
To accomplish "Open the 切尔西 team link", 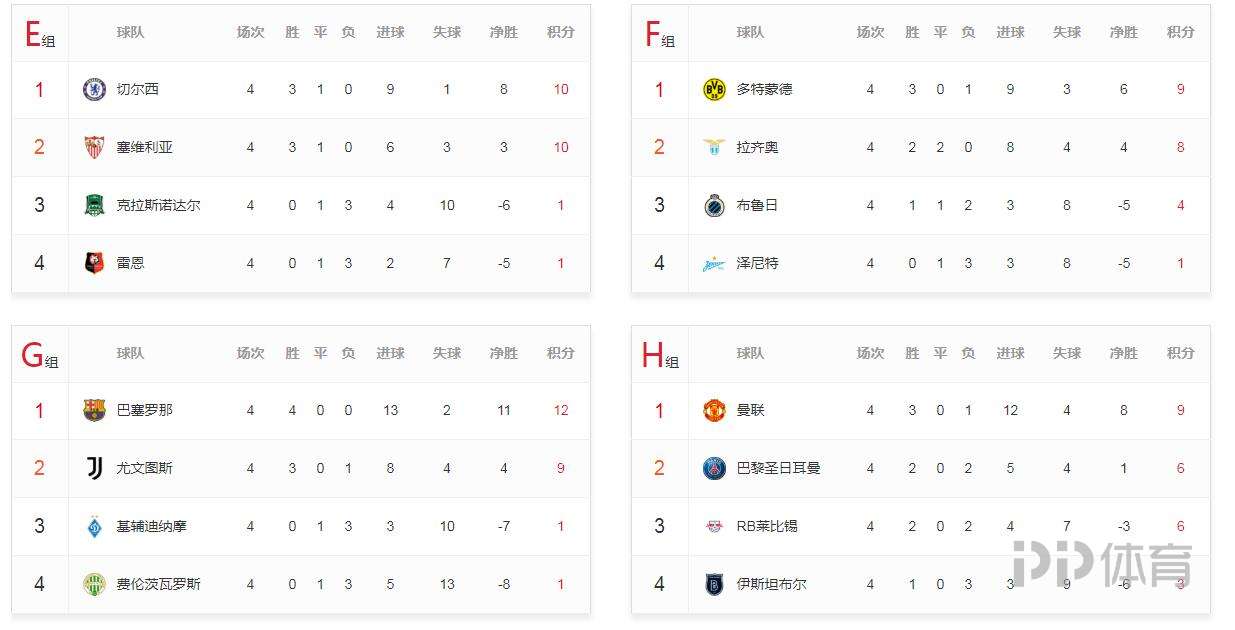I will (x=137, y=89).
